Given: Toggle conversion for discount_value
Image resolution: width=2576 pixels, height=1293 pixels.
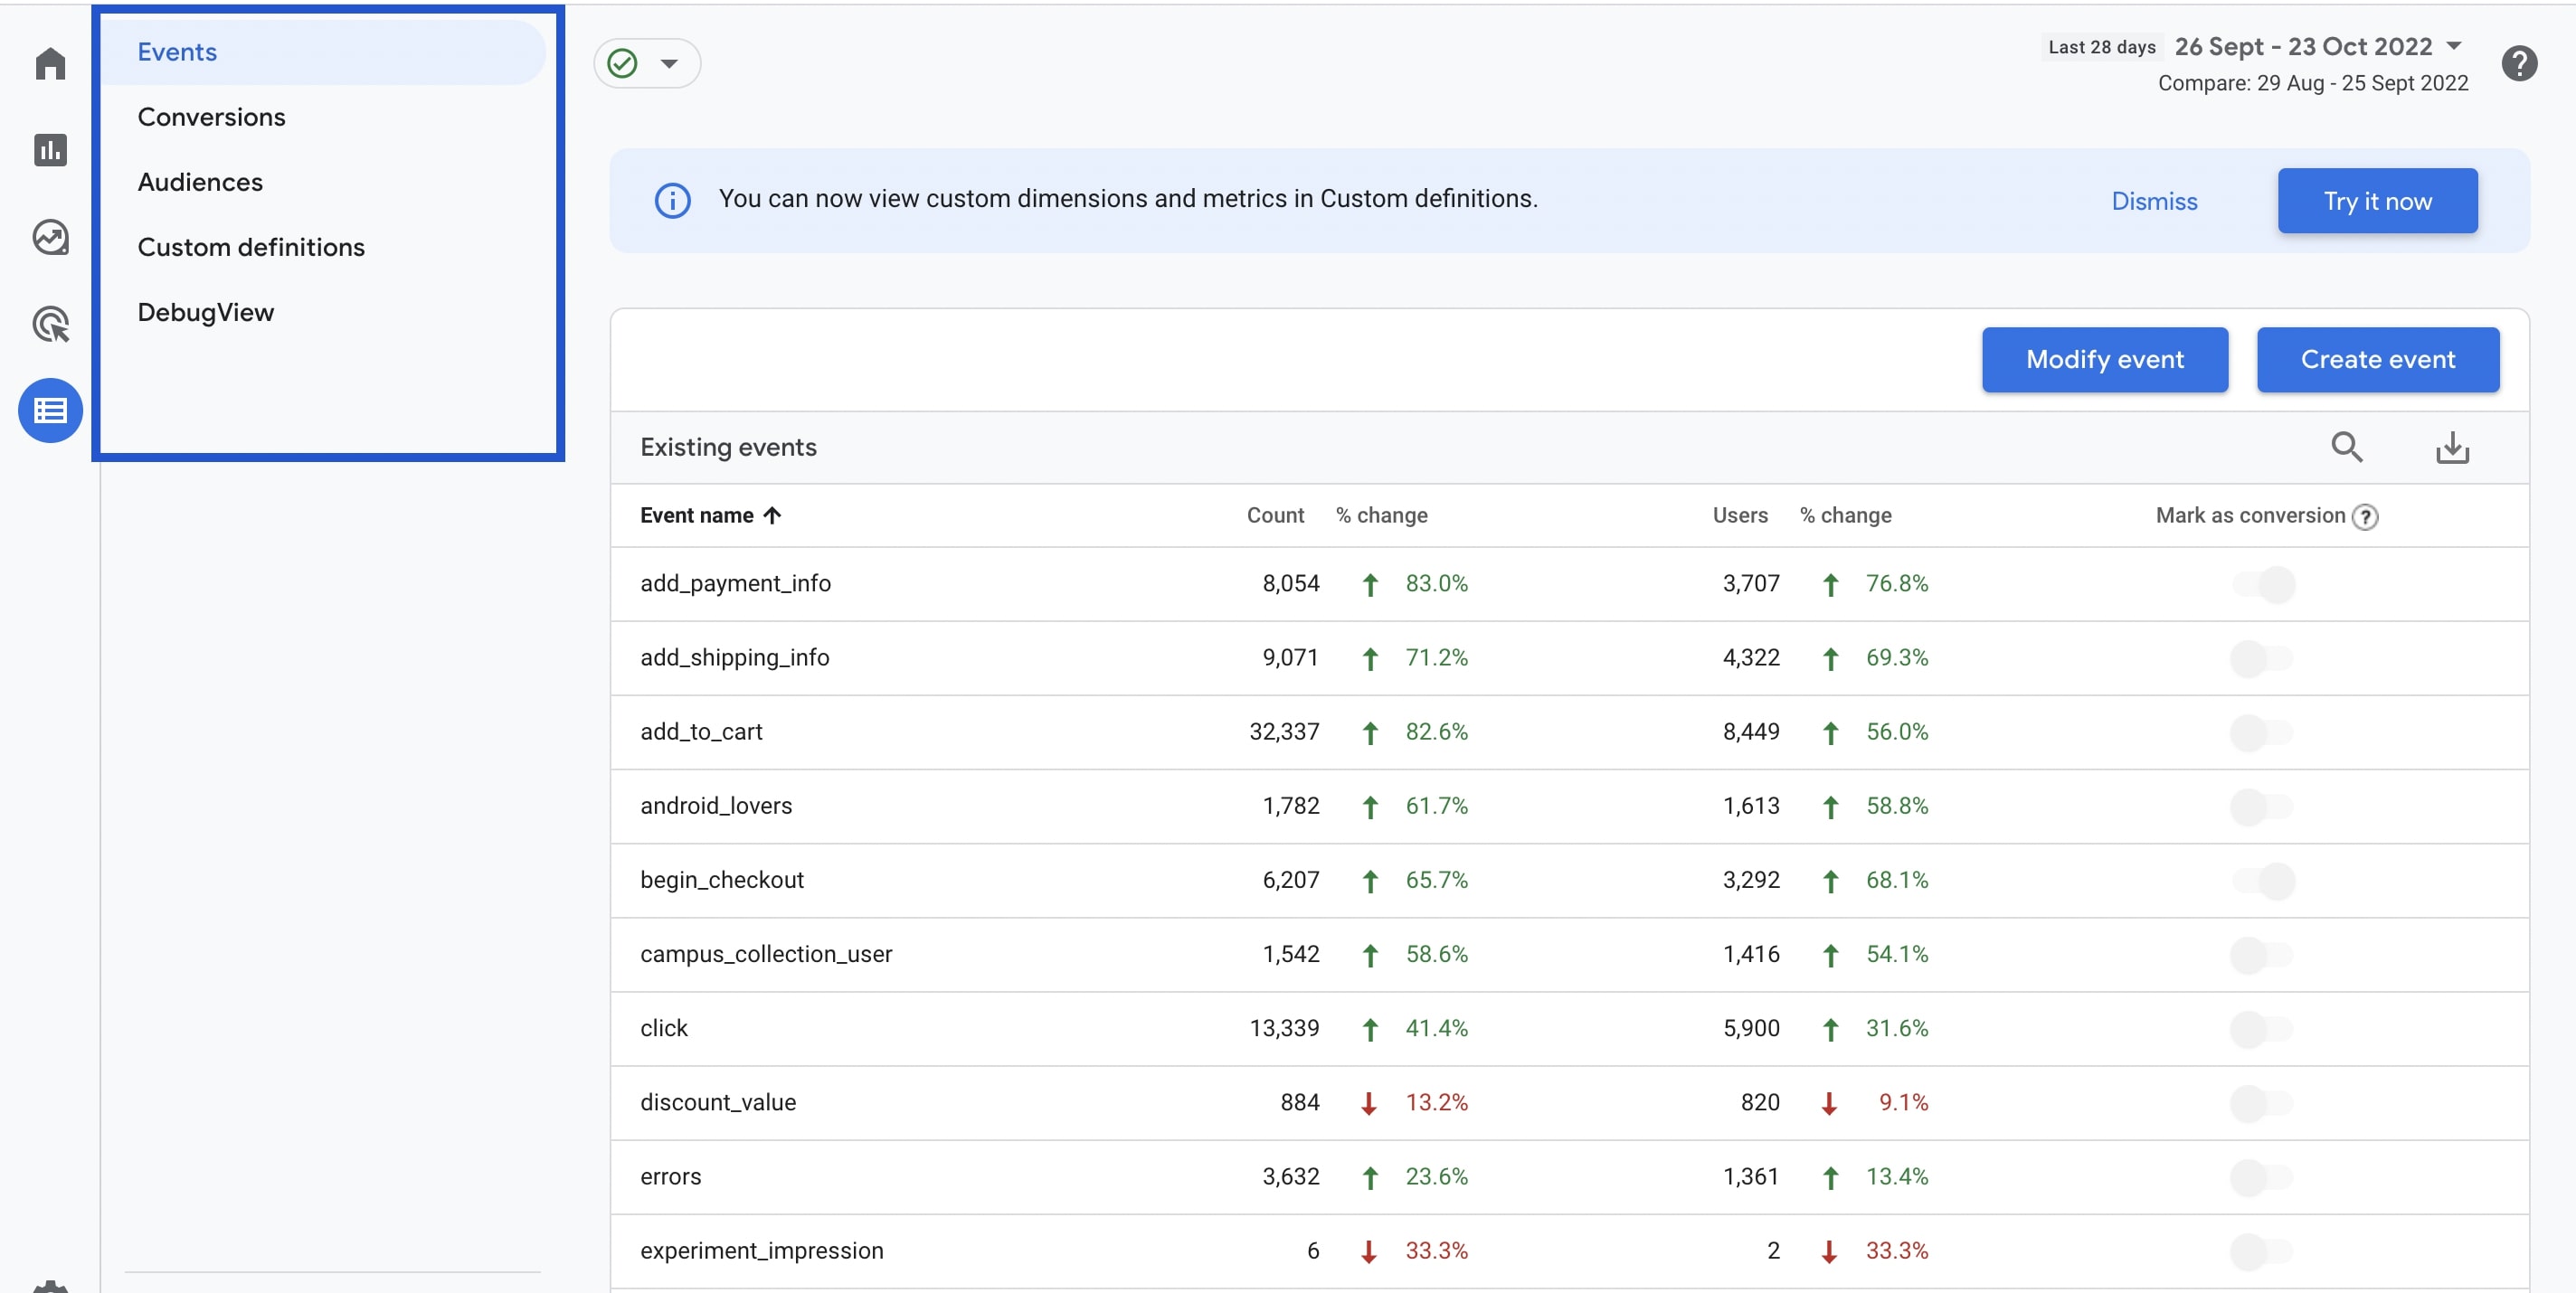Looking at the screenshot, I should click(x=2263, y=1103).
